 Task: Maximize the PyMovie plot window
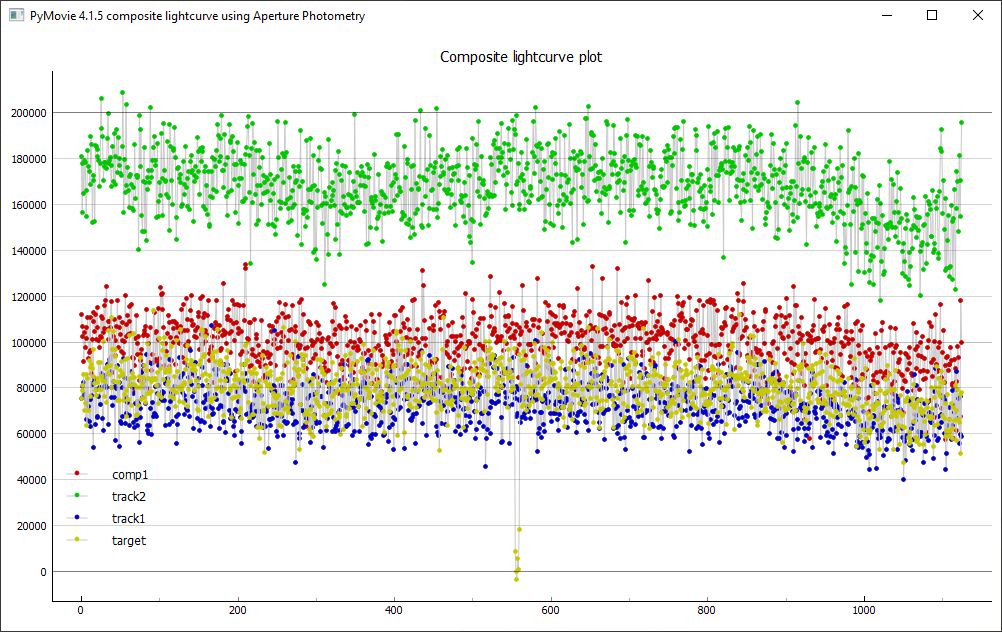point(932,16)
